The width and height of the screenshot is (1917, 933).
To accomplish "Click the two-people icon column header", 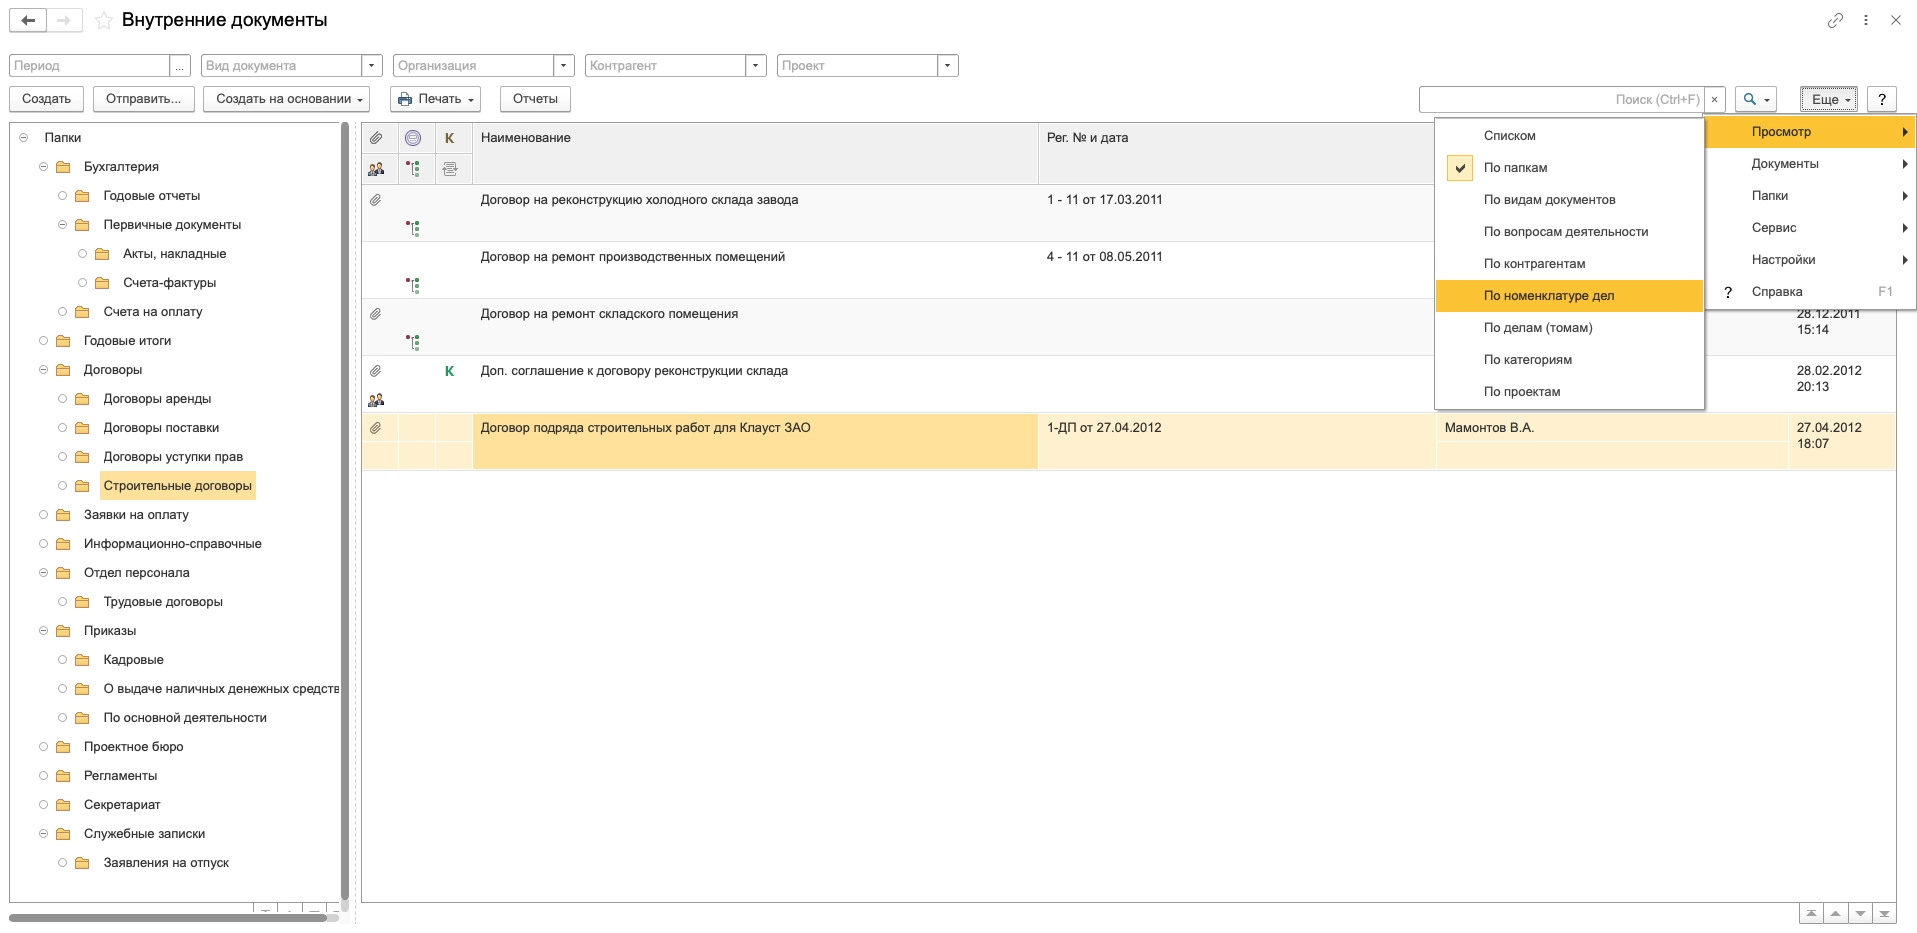I will point(376,170).
